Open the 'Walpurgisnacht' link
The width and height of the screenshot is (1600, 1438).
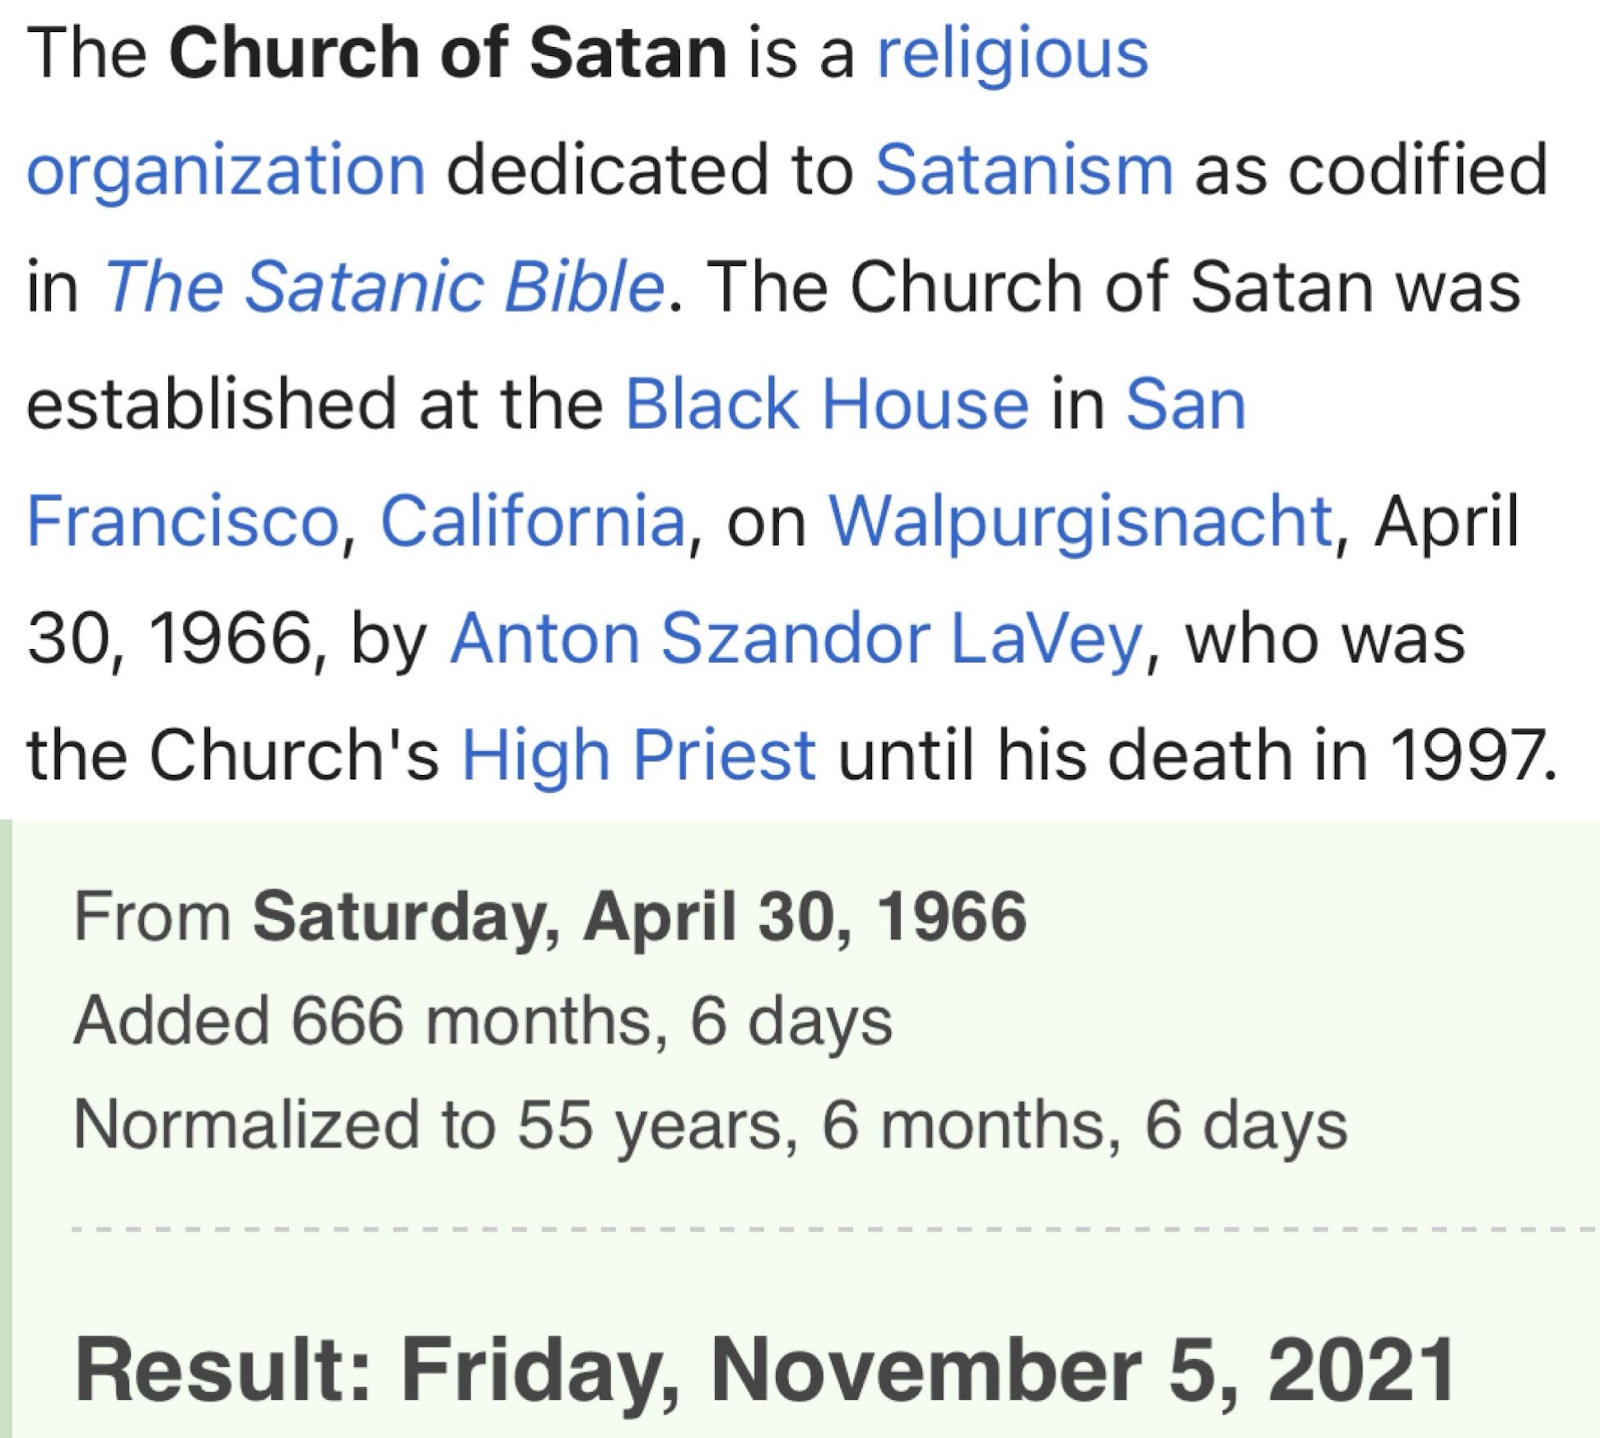(1080, 521)
